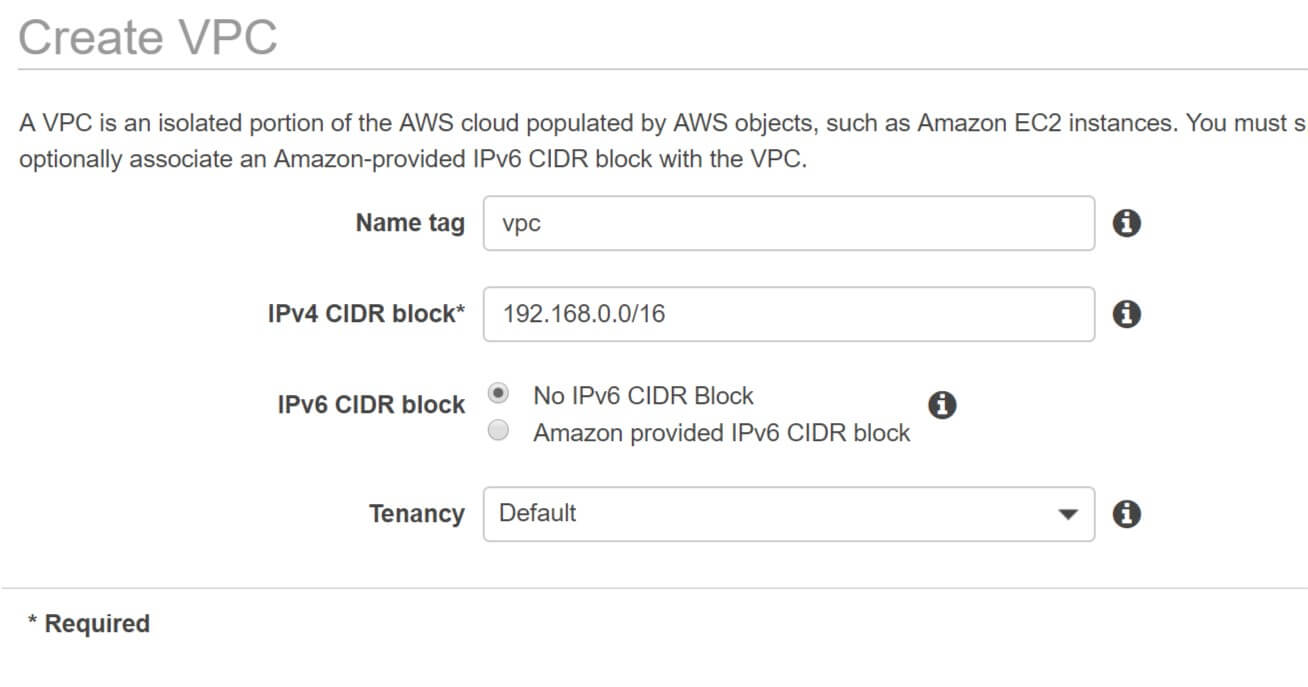The image size is (1308, 687).
Task: Click the Amazon provided IPv6 CIDR block label text
Action: click(721, 433)
